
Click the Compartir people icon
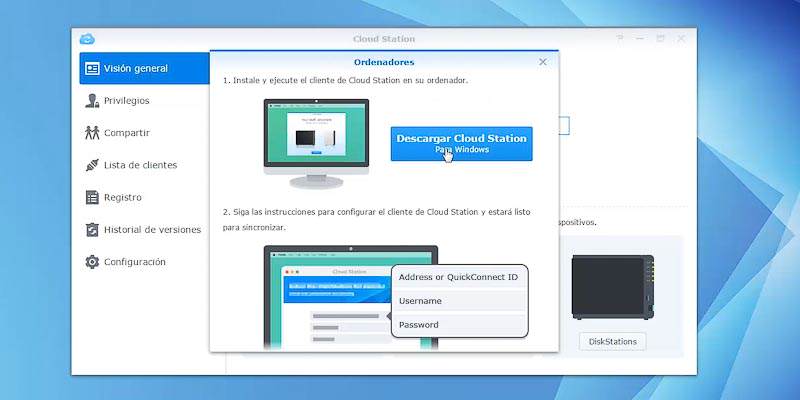pyautogui.click(x=92, y=133)
